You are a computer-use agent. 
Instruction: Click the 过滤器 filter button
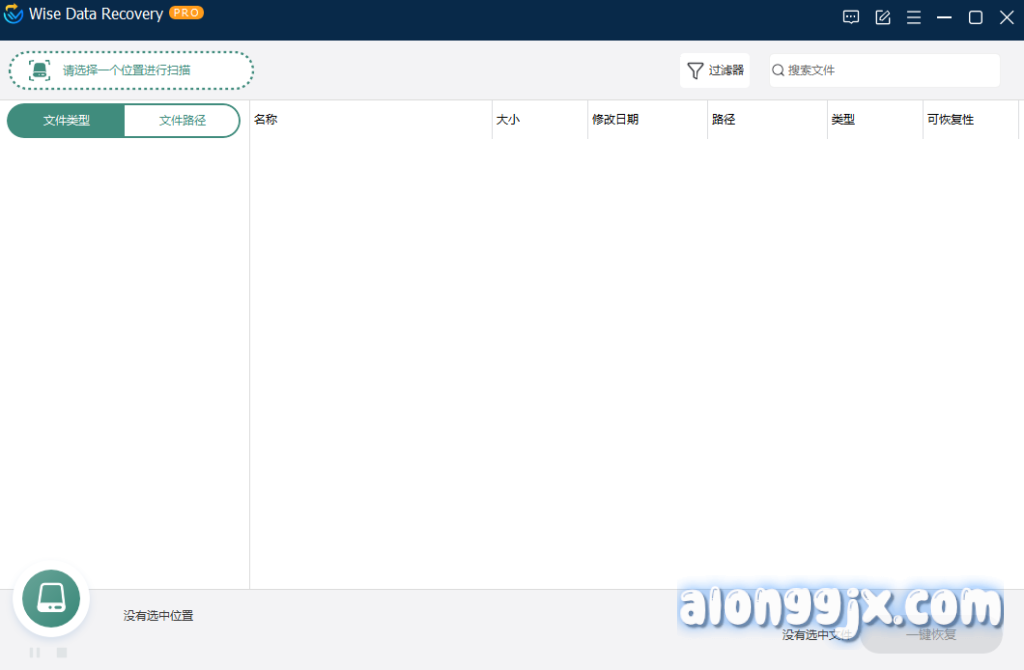coord(715,70)
